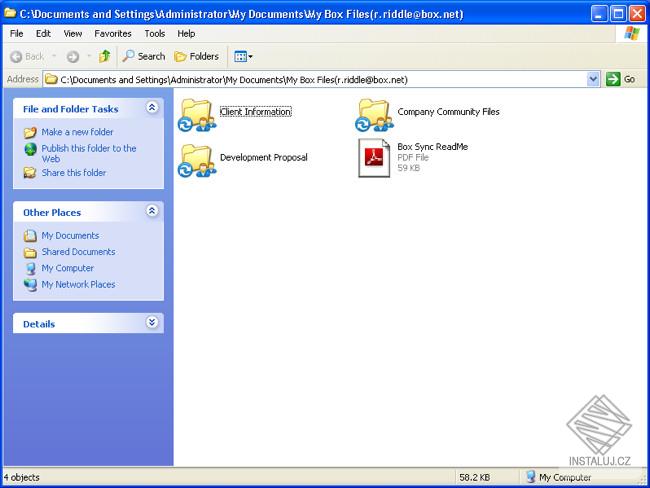Viewport: 650px width, 488px height.
Task: Click the Other Places heading
Action: coord(52,212)
